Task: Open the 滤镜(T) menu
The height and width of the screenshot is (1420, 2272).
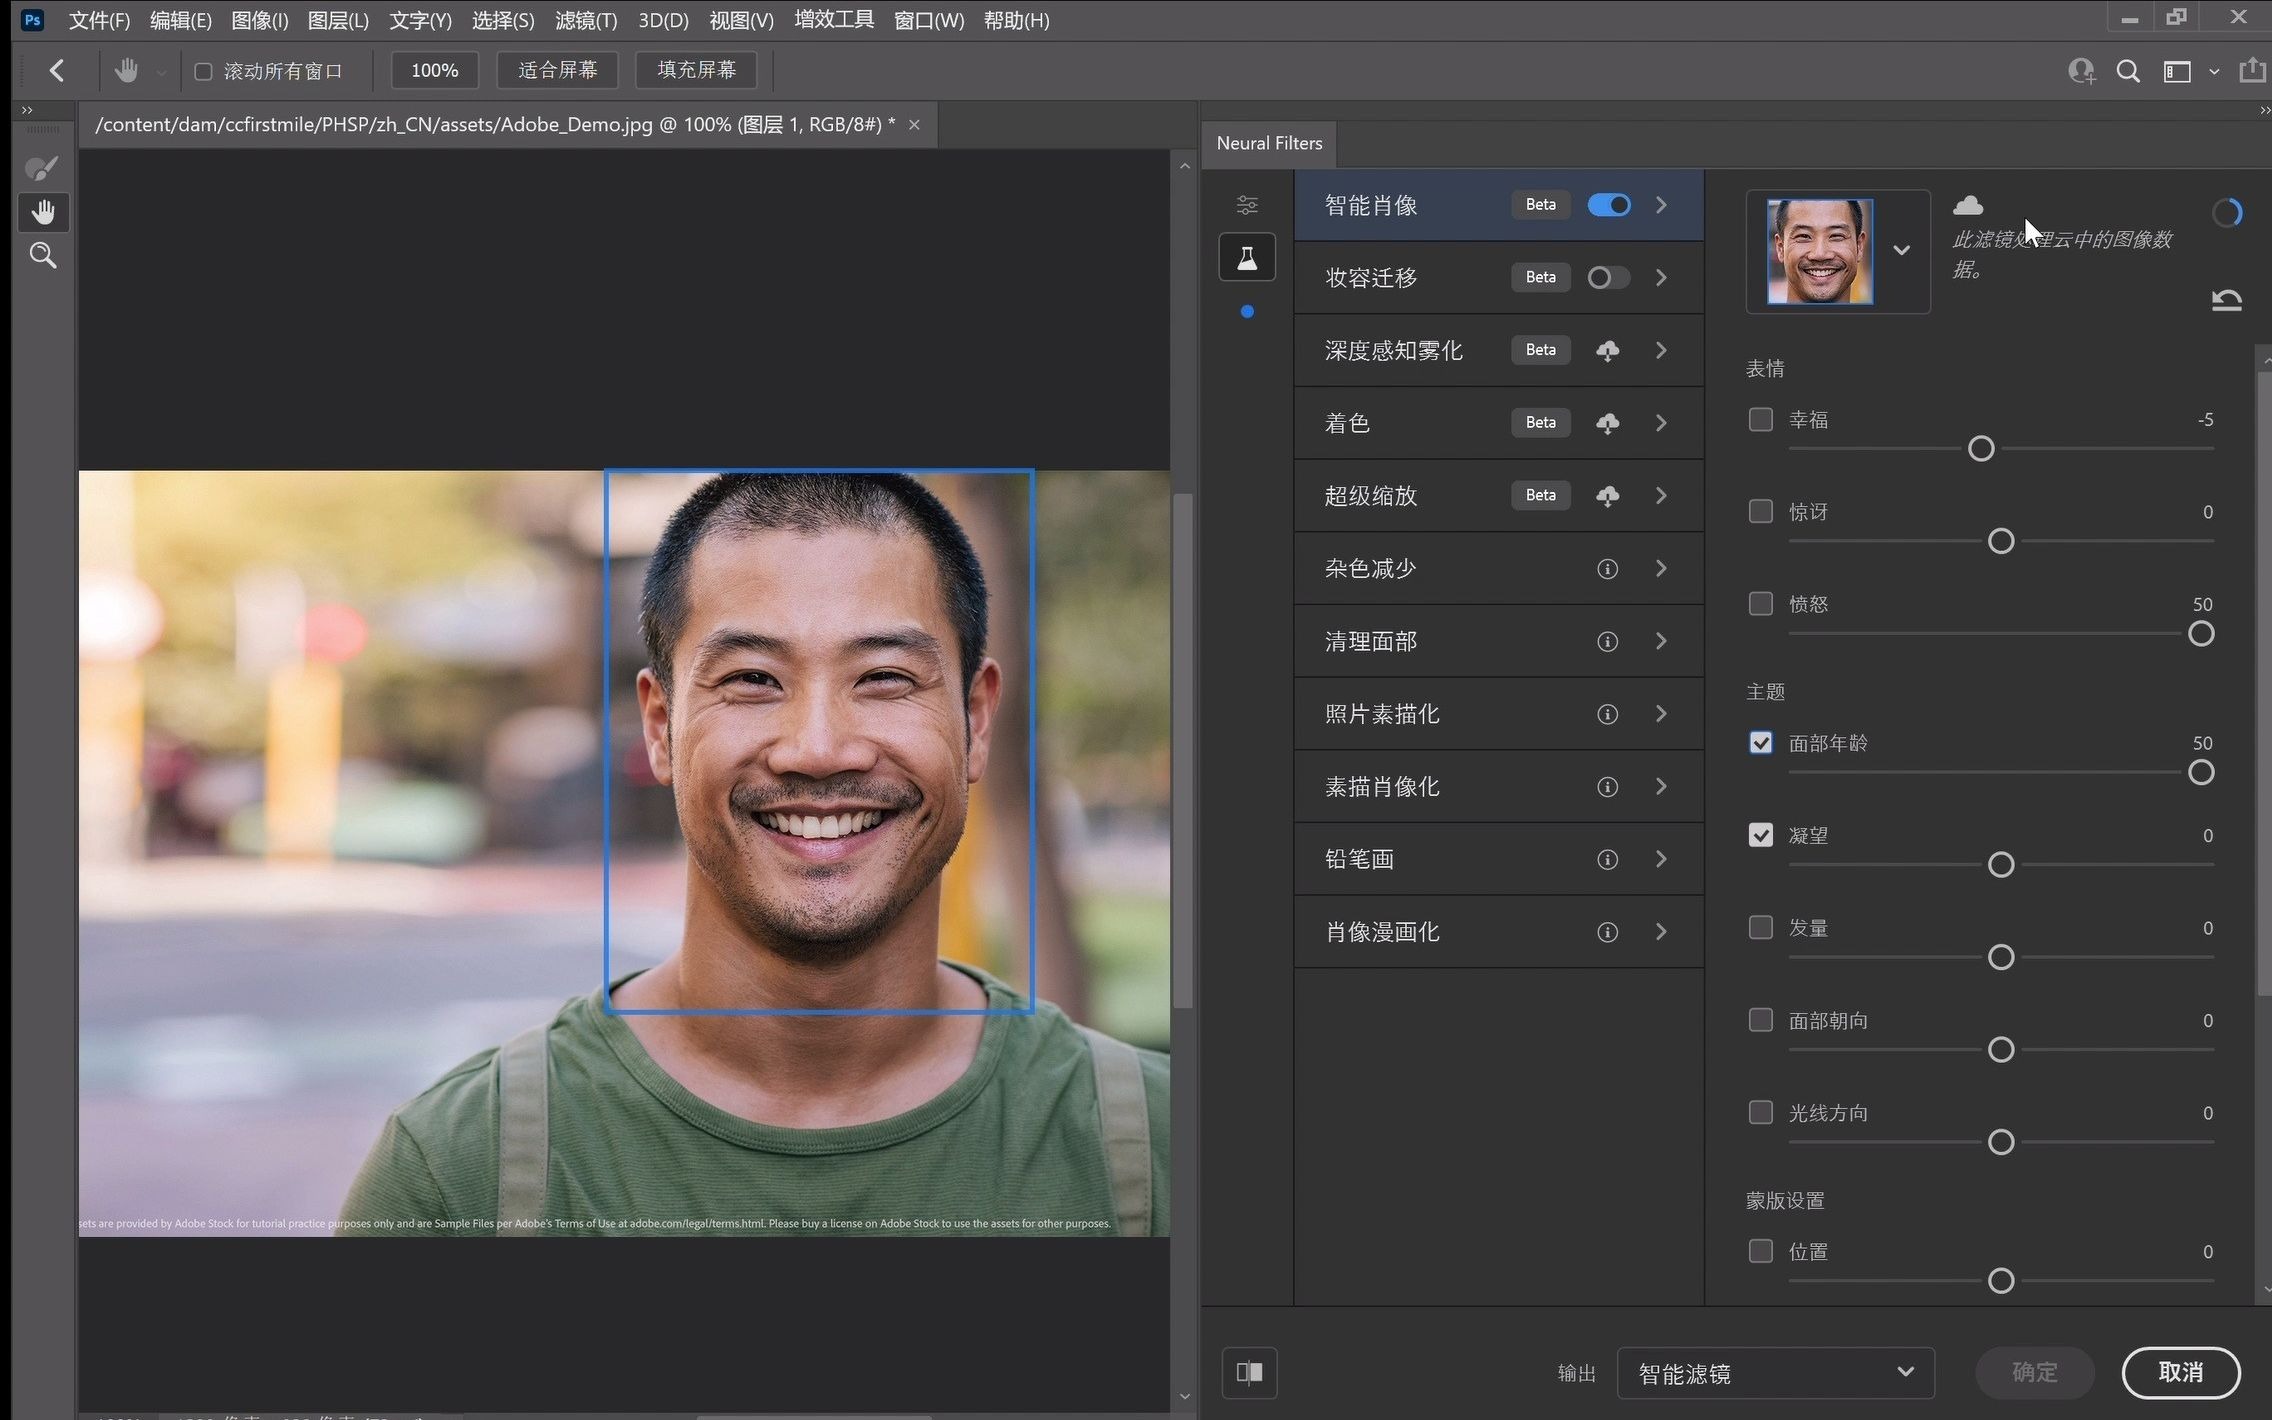Action: point(586,20)
